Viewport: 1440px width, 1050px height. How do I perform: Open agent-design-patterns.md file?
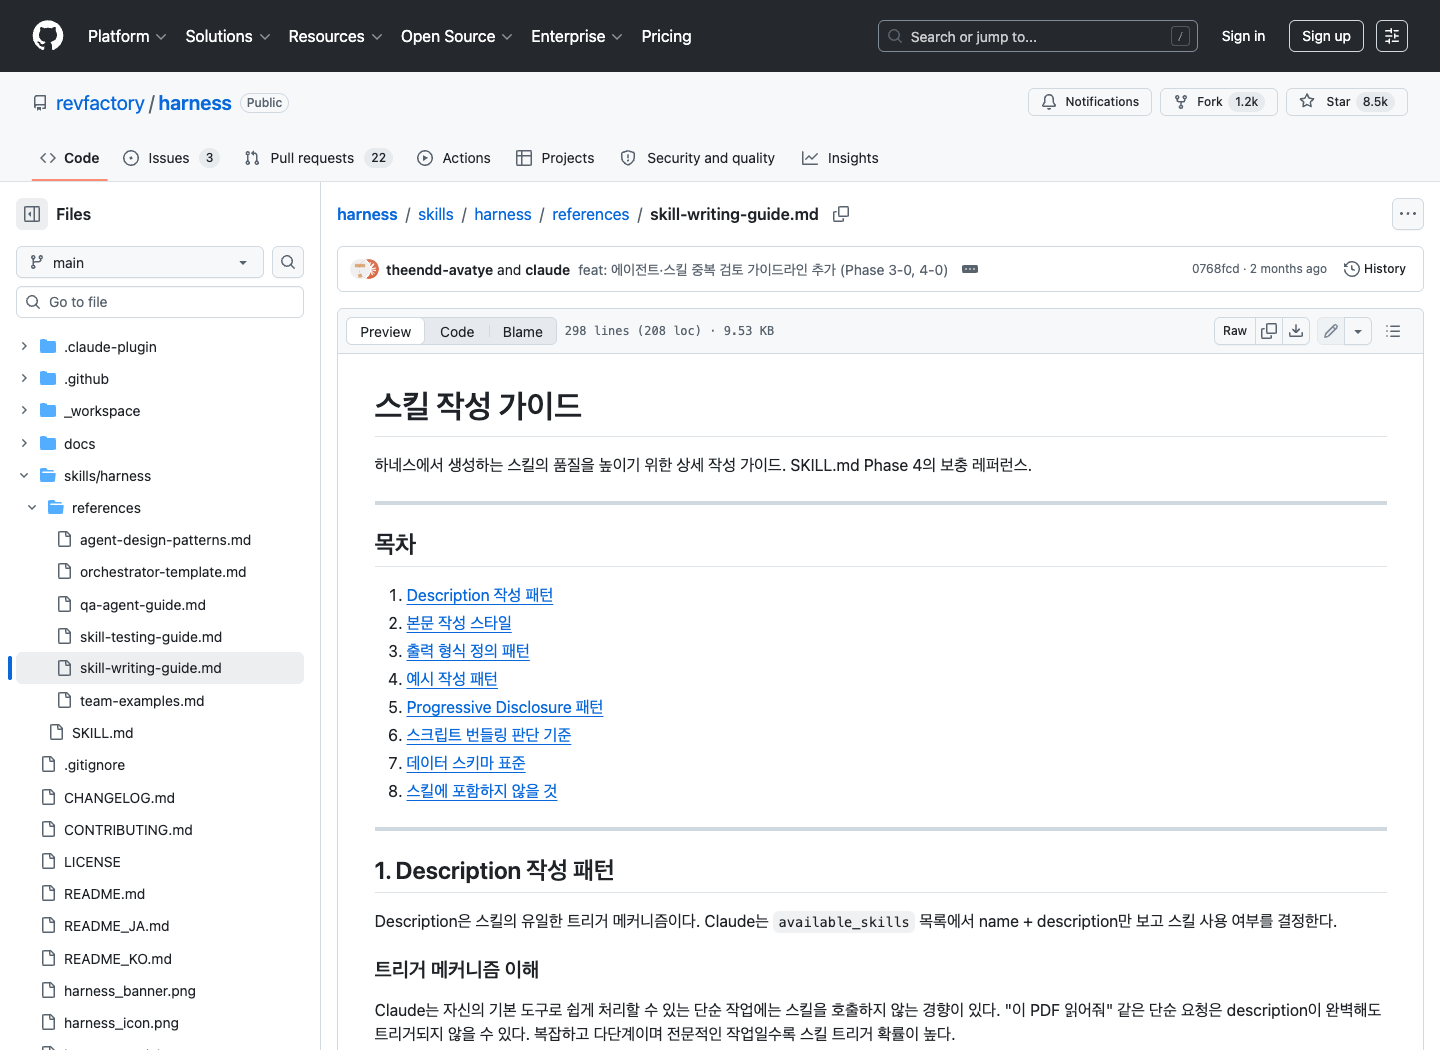point(165,540)
